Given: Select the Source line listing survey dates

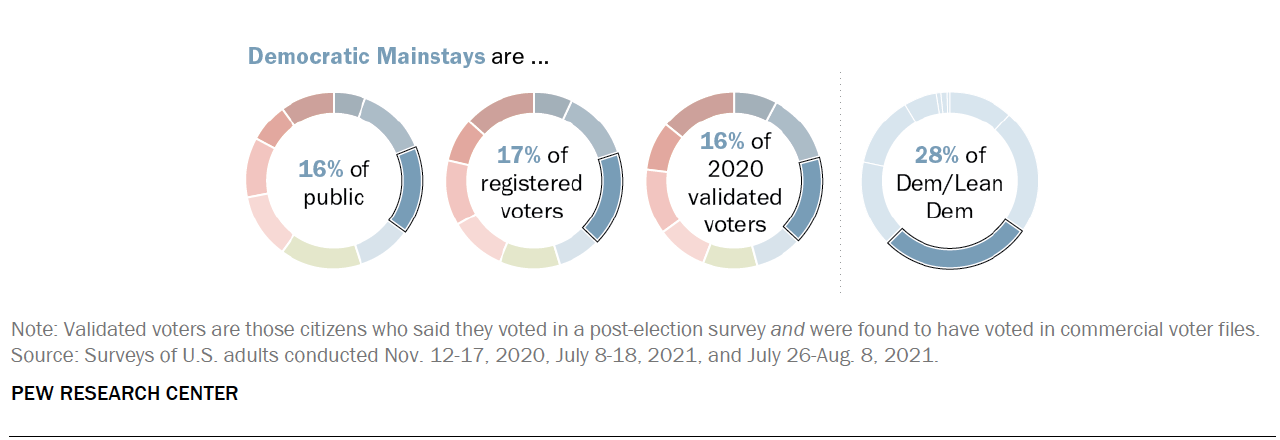Looking at the screenshot, I should (x=475, y=356).
